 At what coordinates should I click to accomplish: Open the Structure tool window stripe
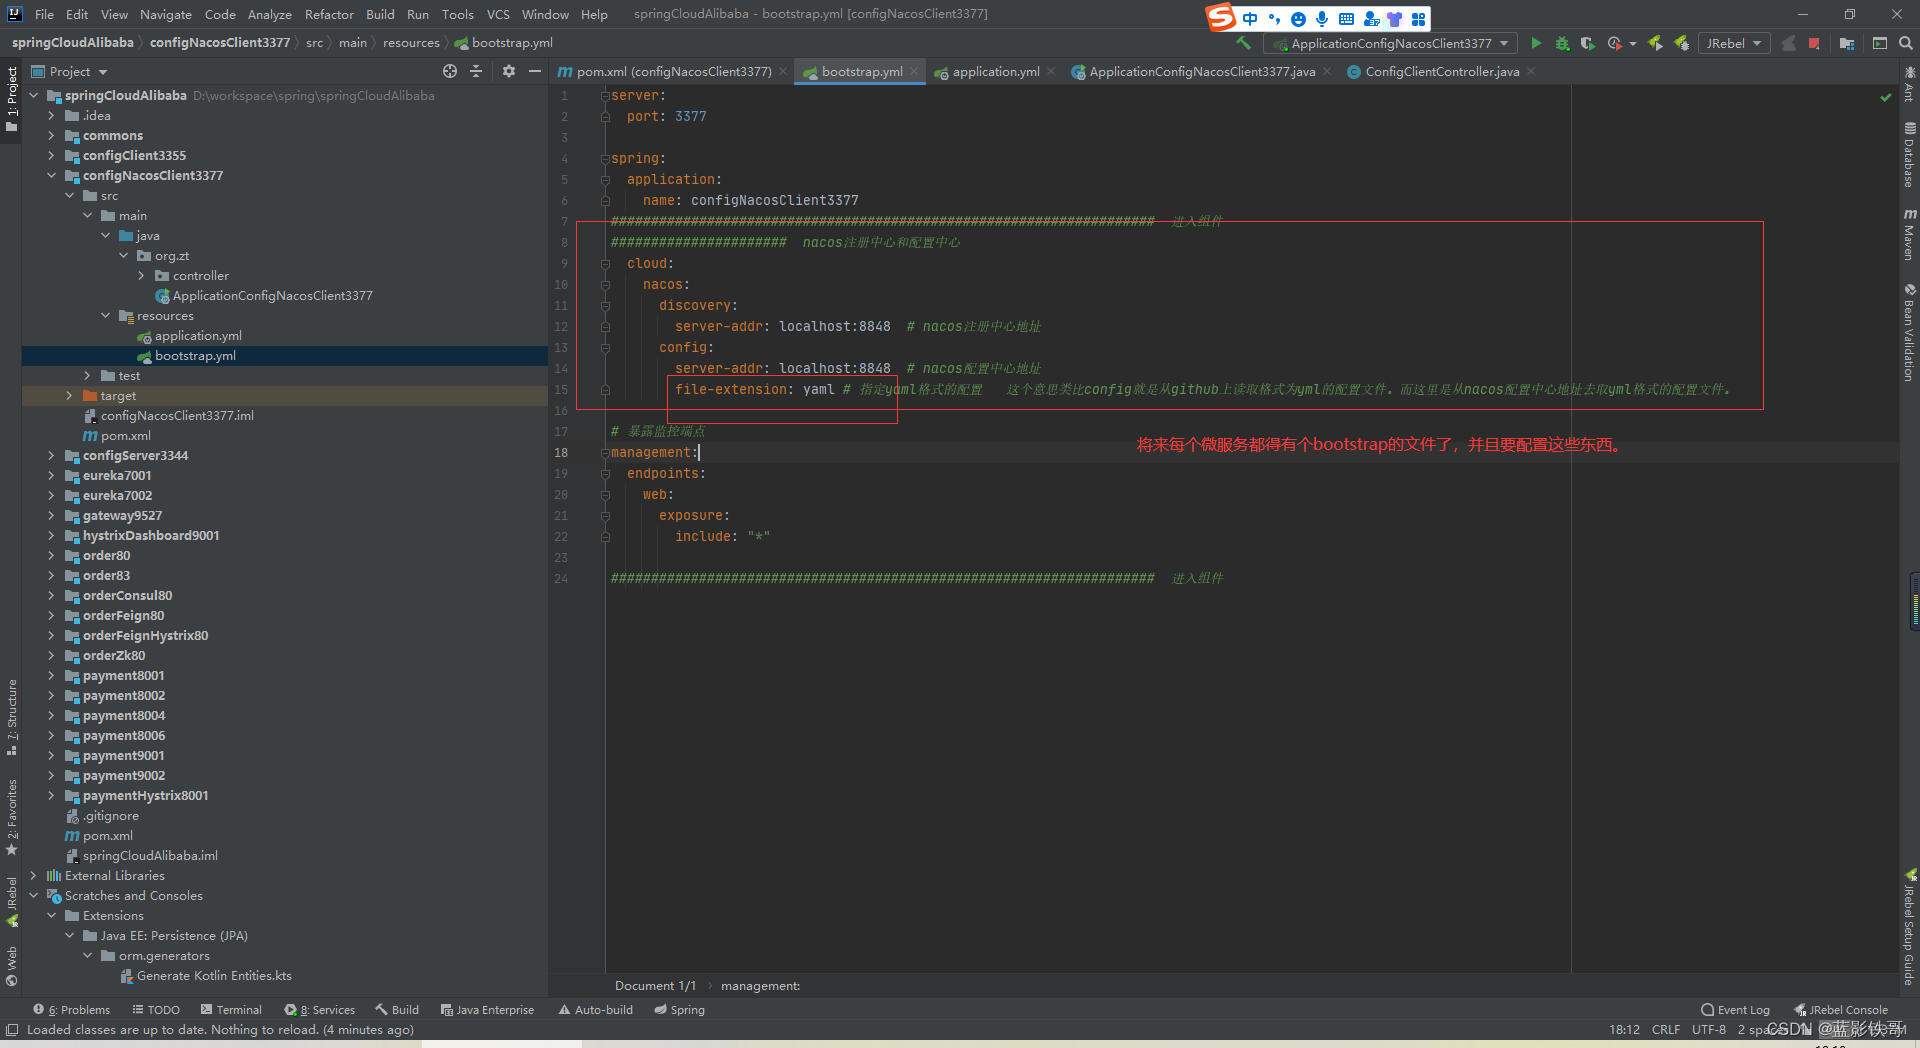(x=12, y=717)
